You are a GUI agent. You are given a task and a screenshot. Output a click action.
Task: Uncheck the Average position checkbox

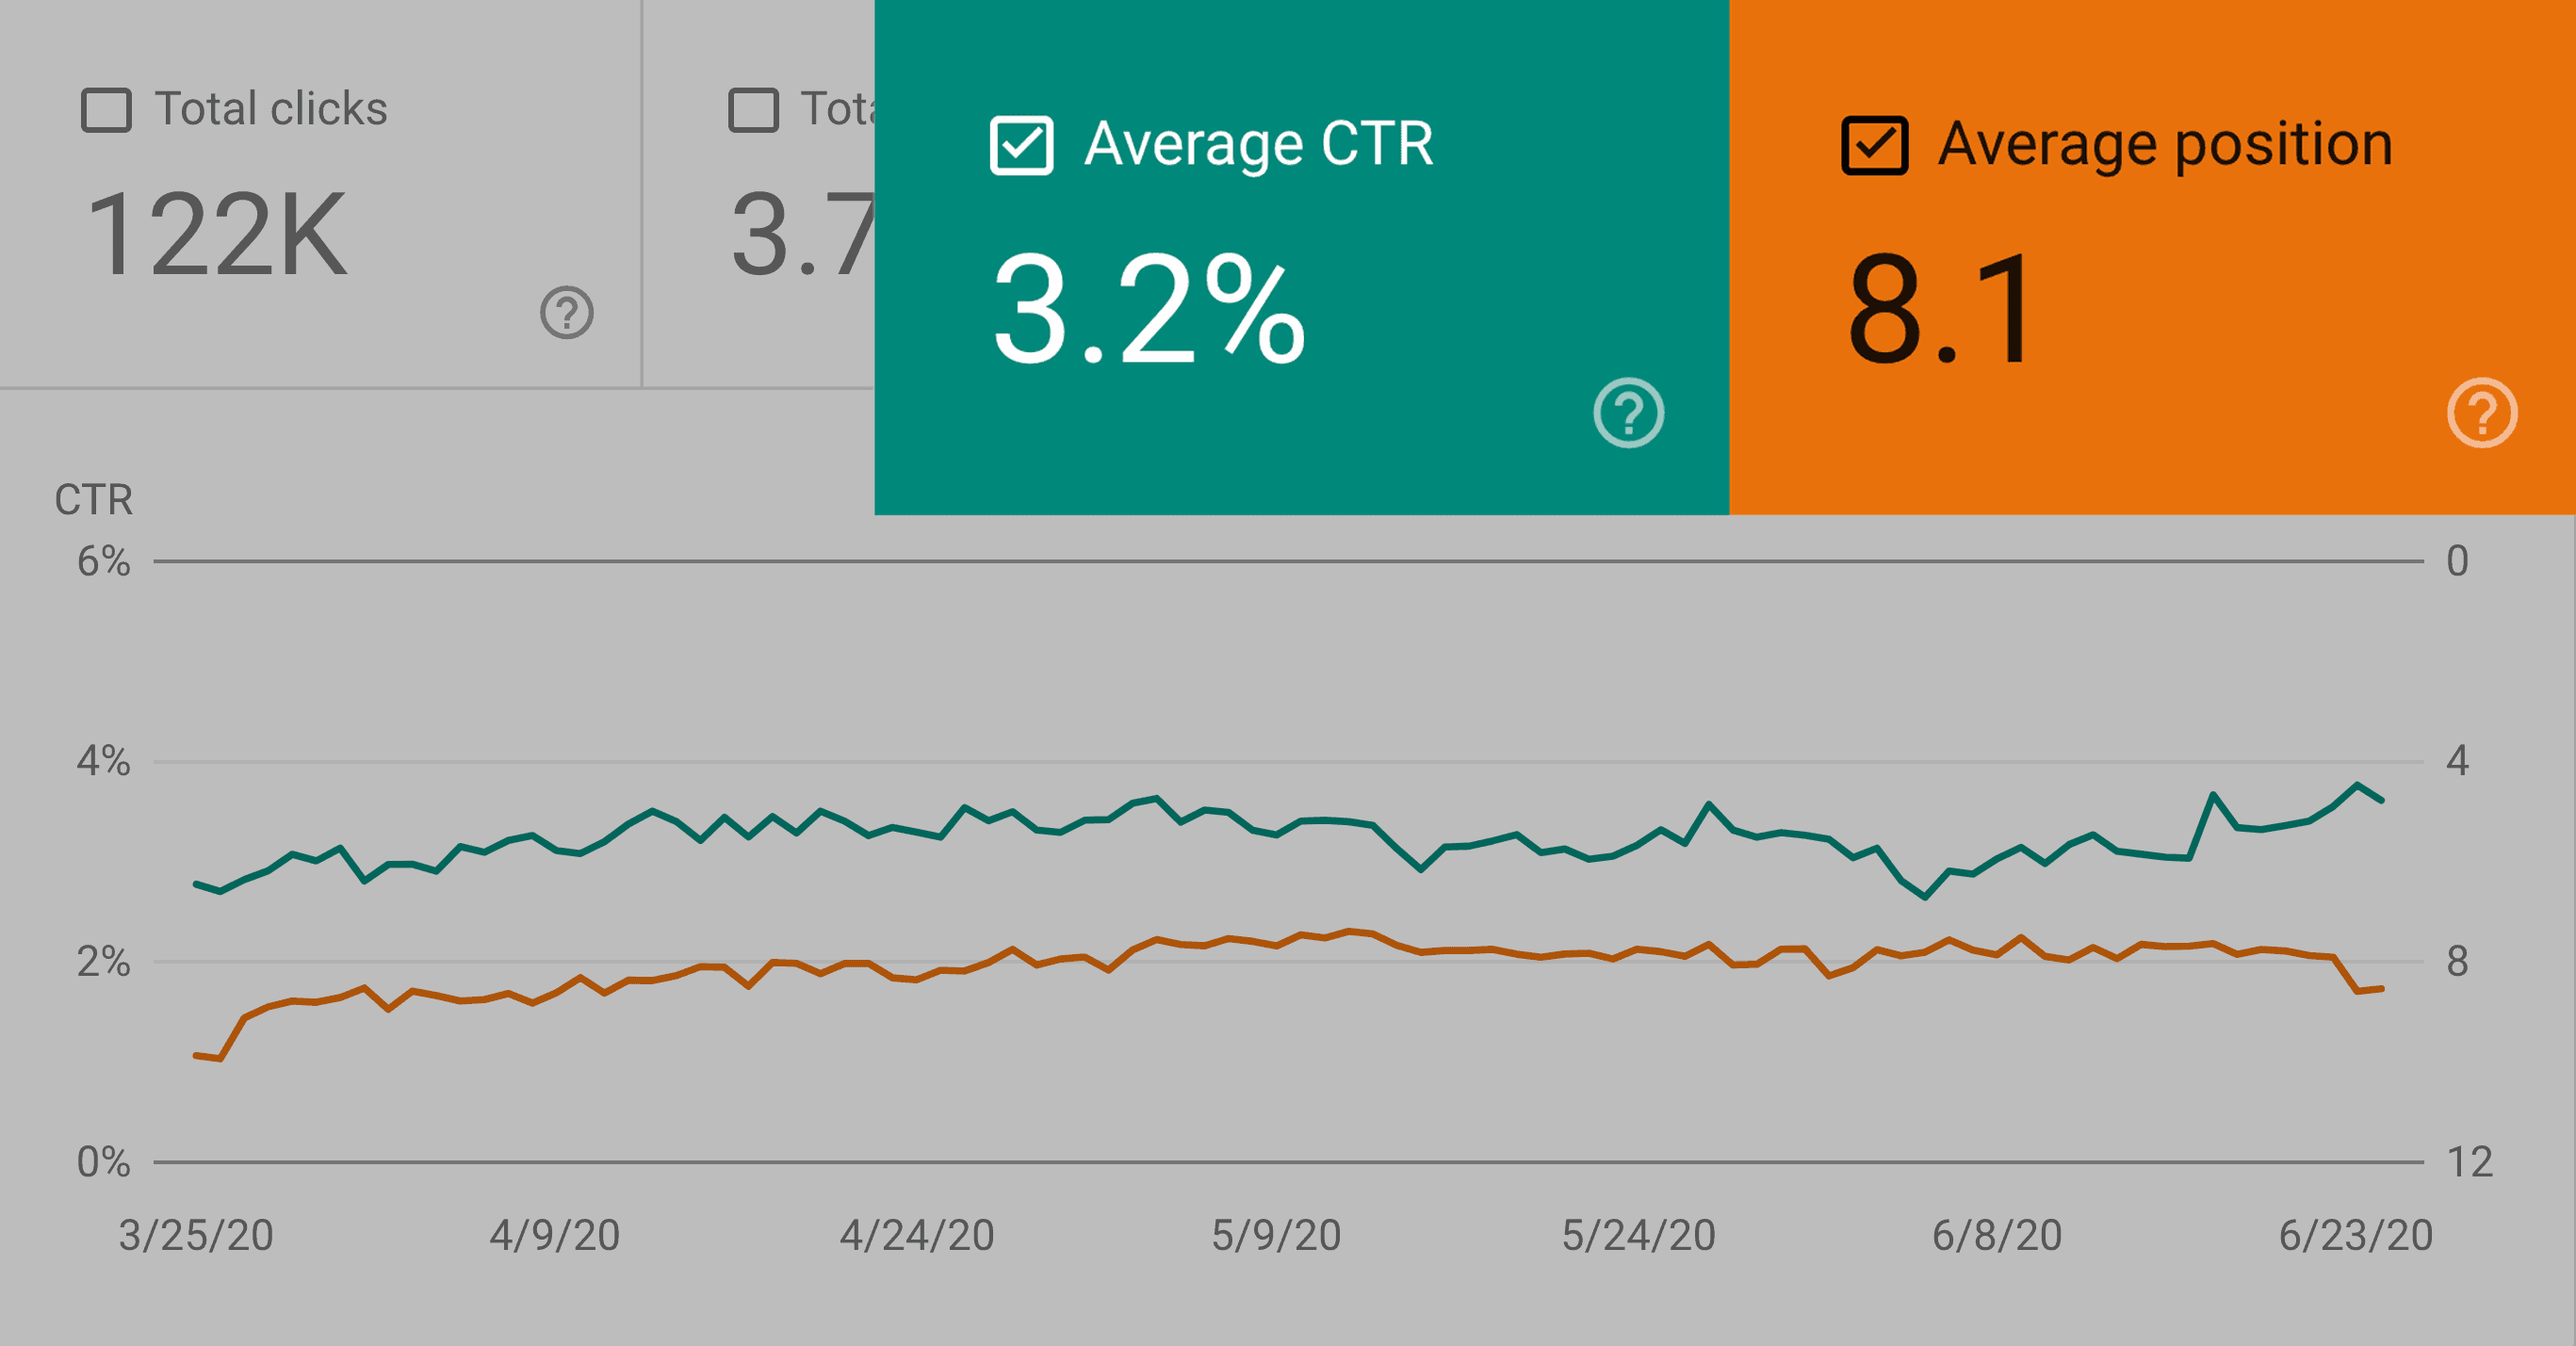(x=1874, y=146)
